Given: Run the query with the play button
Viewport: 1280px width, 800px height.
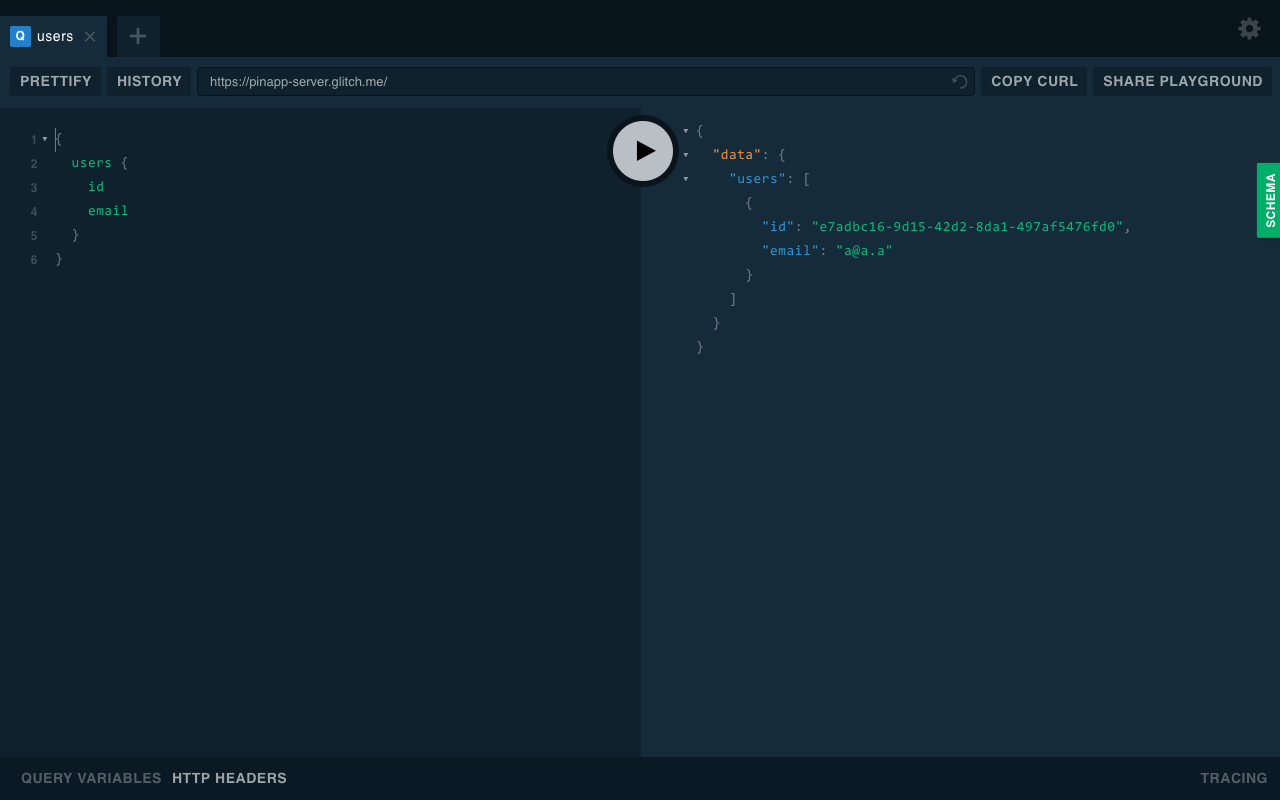Looking at the screenshot, I should [x=643, y=151].
